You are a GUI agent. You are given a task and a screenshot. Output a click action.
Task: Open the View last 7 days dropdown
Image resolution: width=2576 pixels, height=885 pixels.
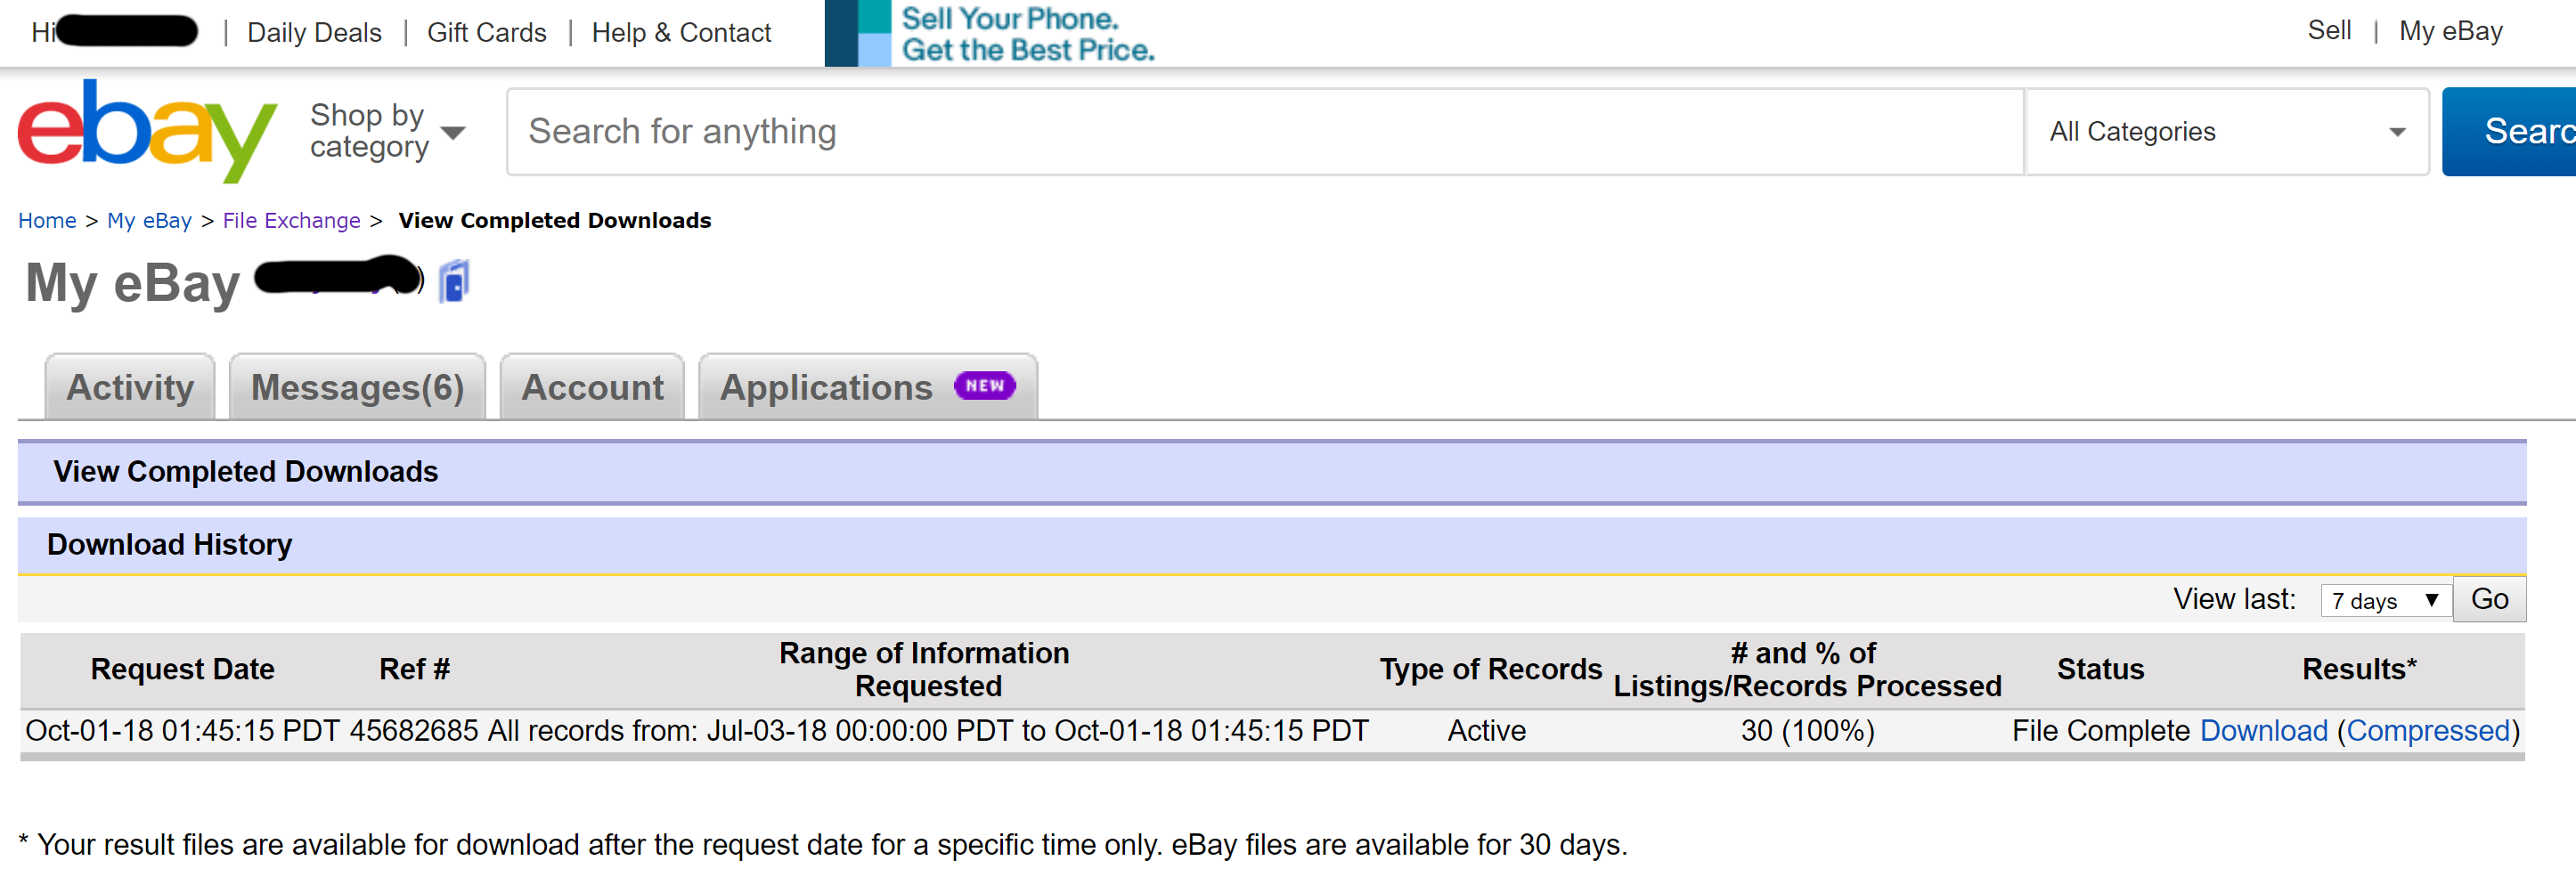click(x=2385, y=601)
